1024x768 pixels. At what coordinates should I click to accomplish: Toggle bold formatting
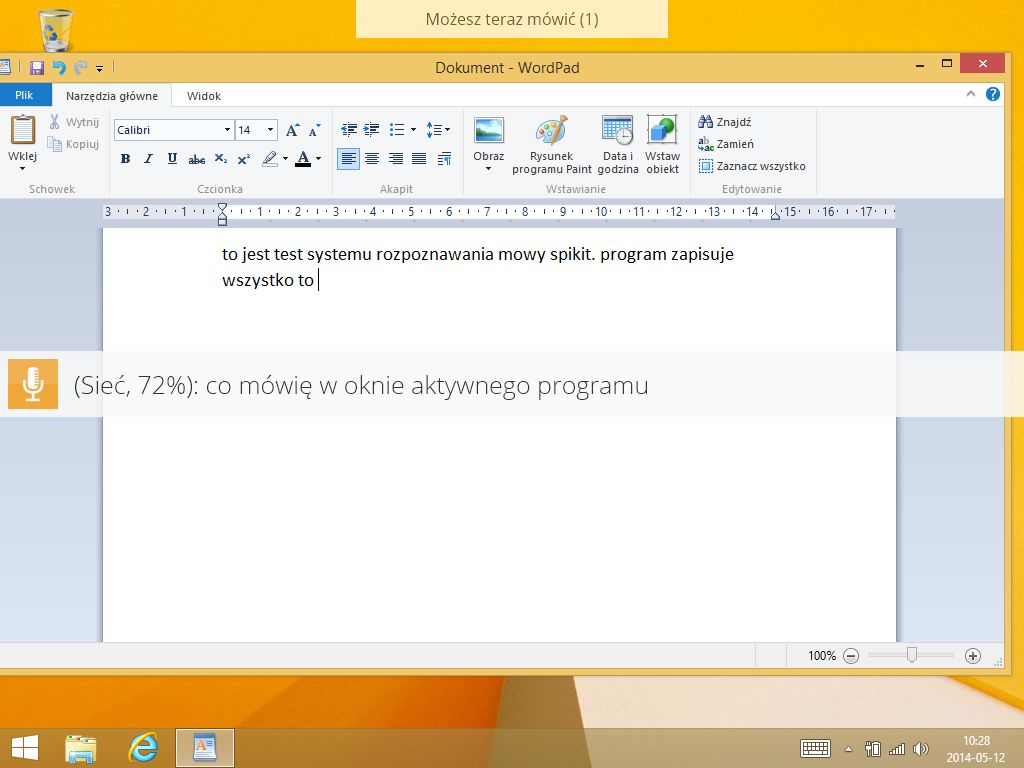[x=125, y=159]
